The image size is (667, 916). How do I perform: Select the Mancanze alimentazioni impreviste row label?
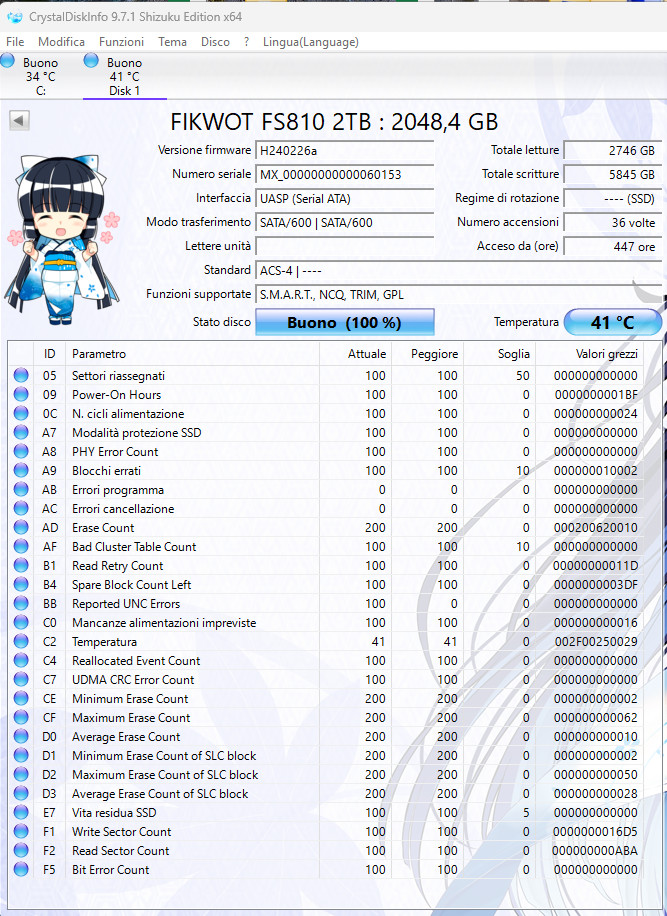pos(164,623)
